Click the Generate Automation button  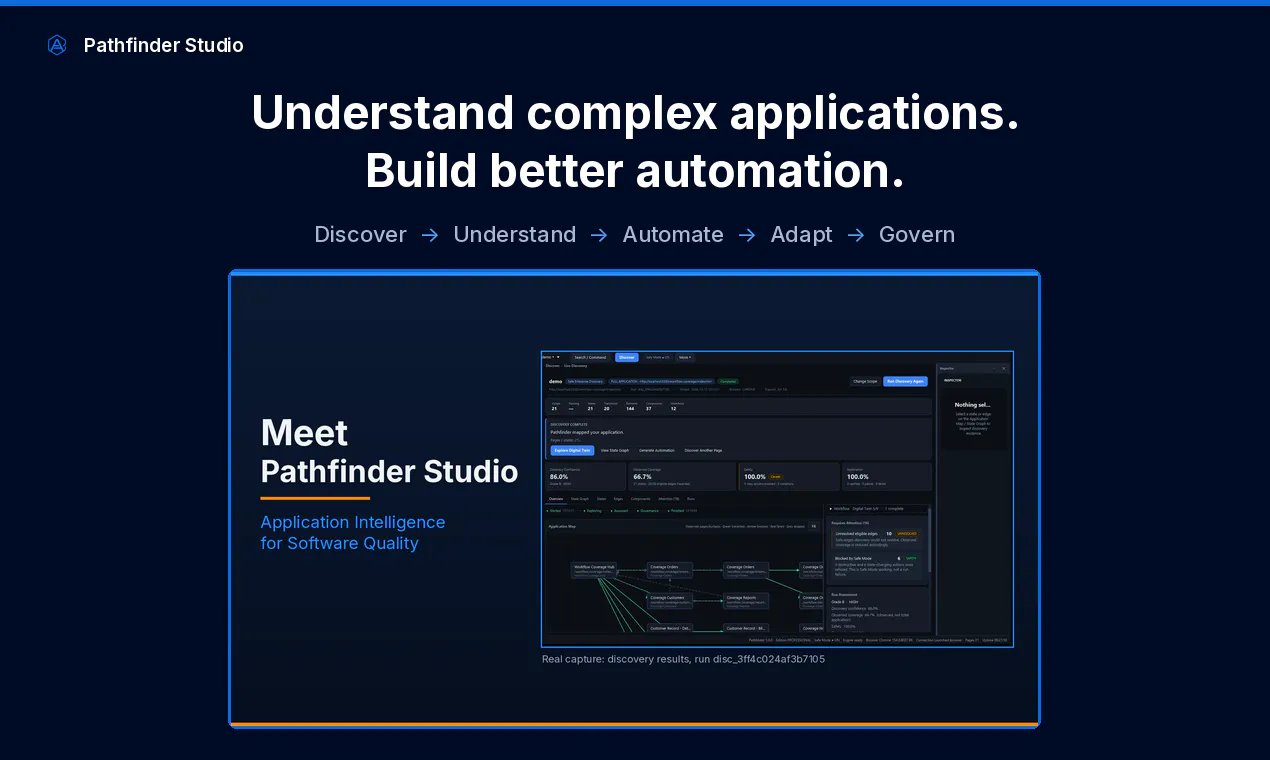click(x=657, y=451)
